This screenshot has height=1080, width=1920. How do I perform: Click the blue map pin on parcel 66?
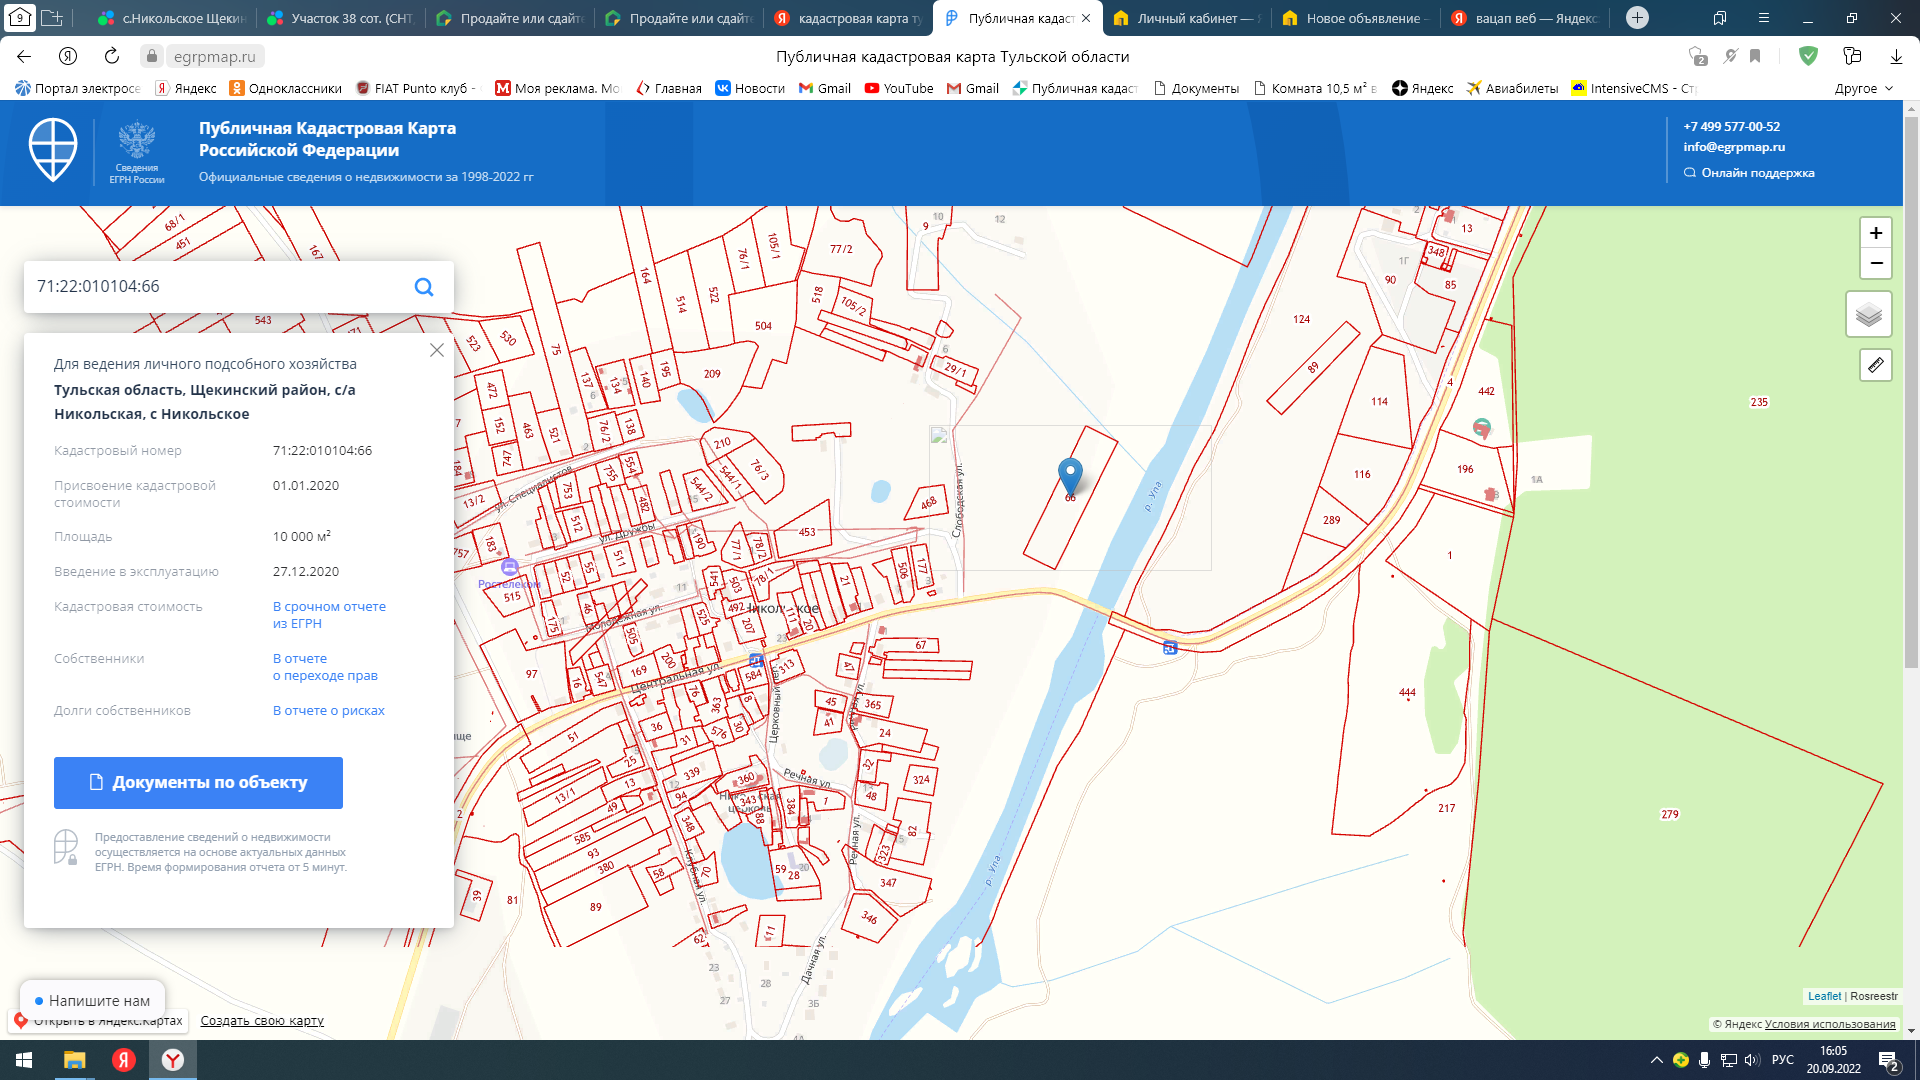[x=1070, y=475]
